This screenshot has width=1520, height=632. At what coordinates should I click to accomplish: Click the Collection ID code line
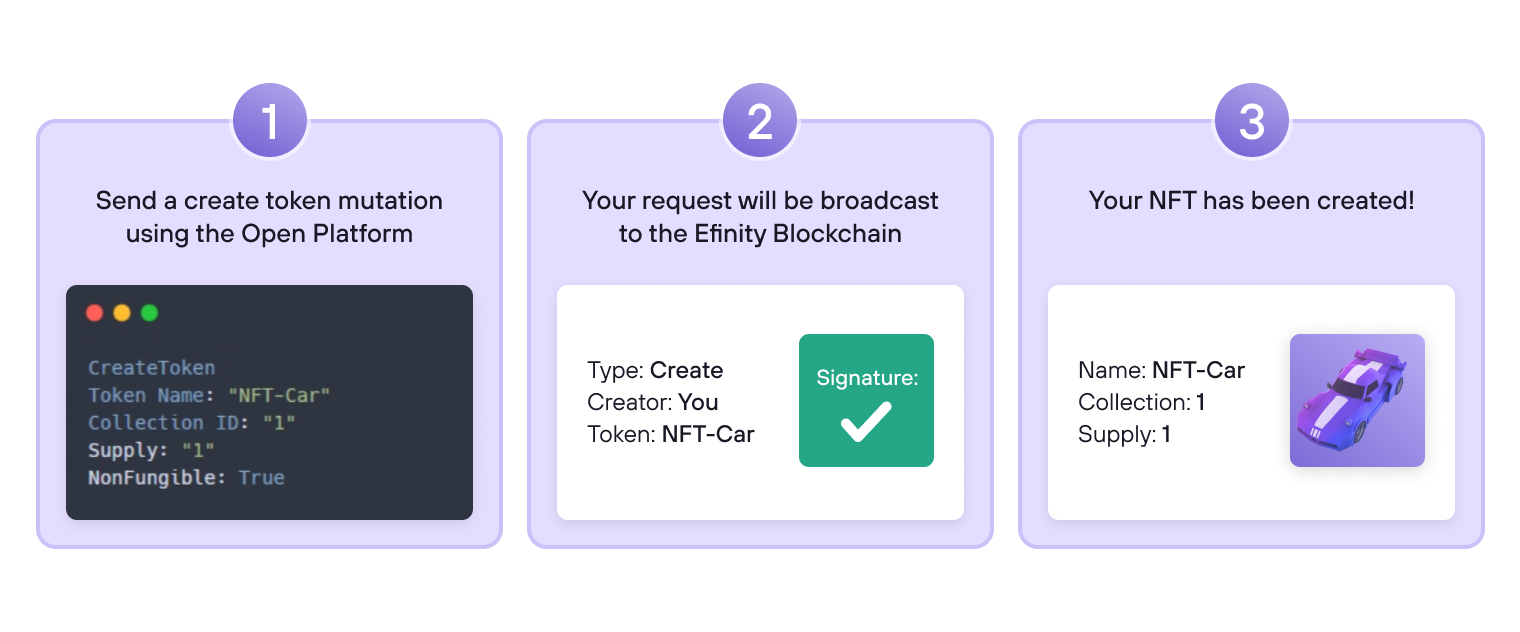[192, 422]
